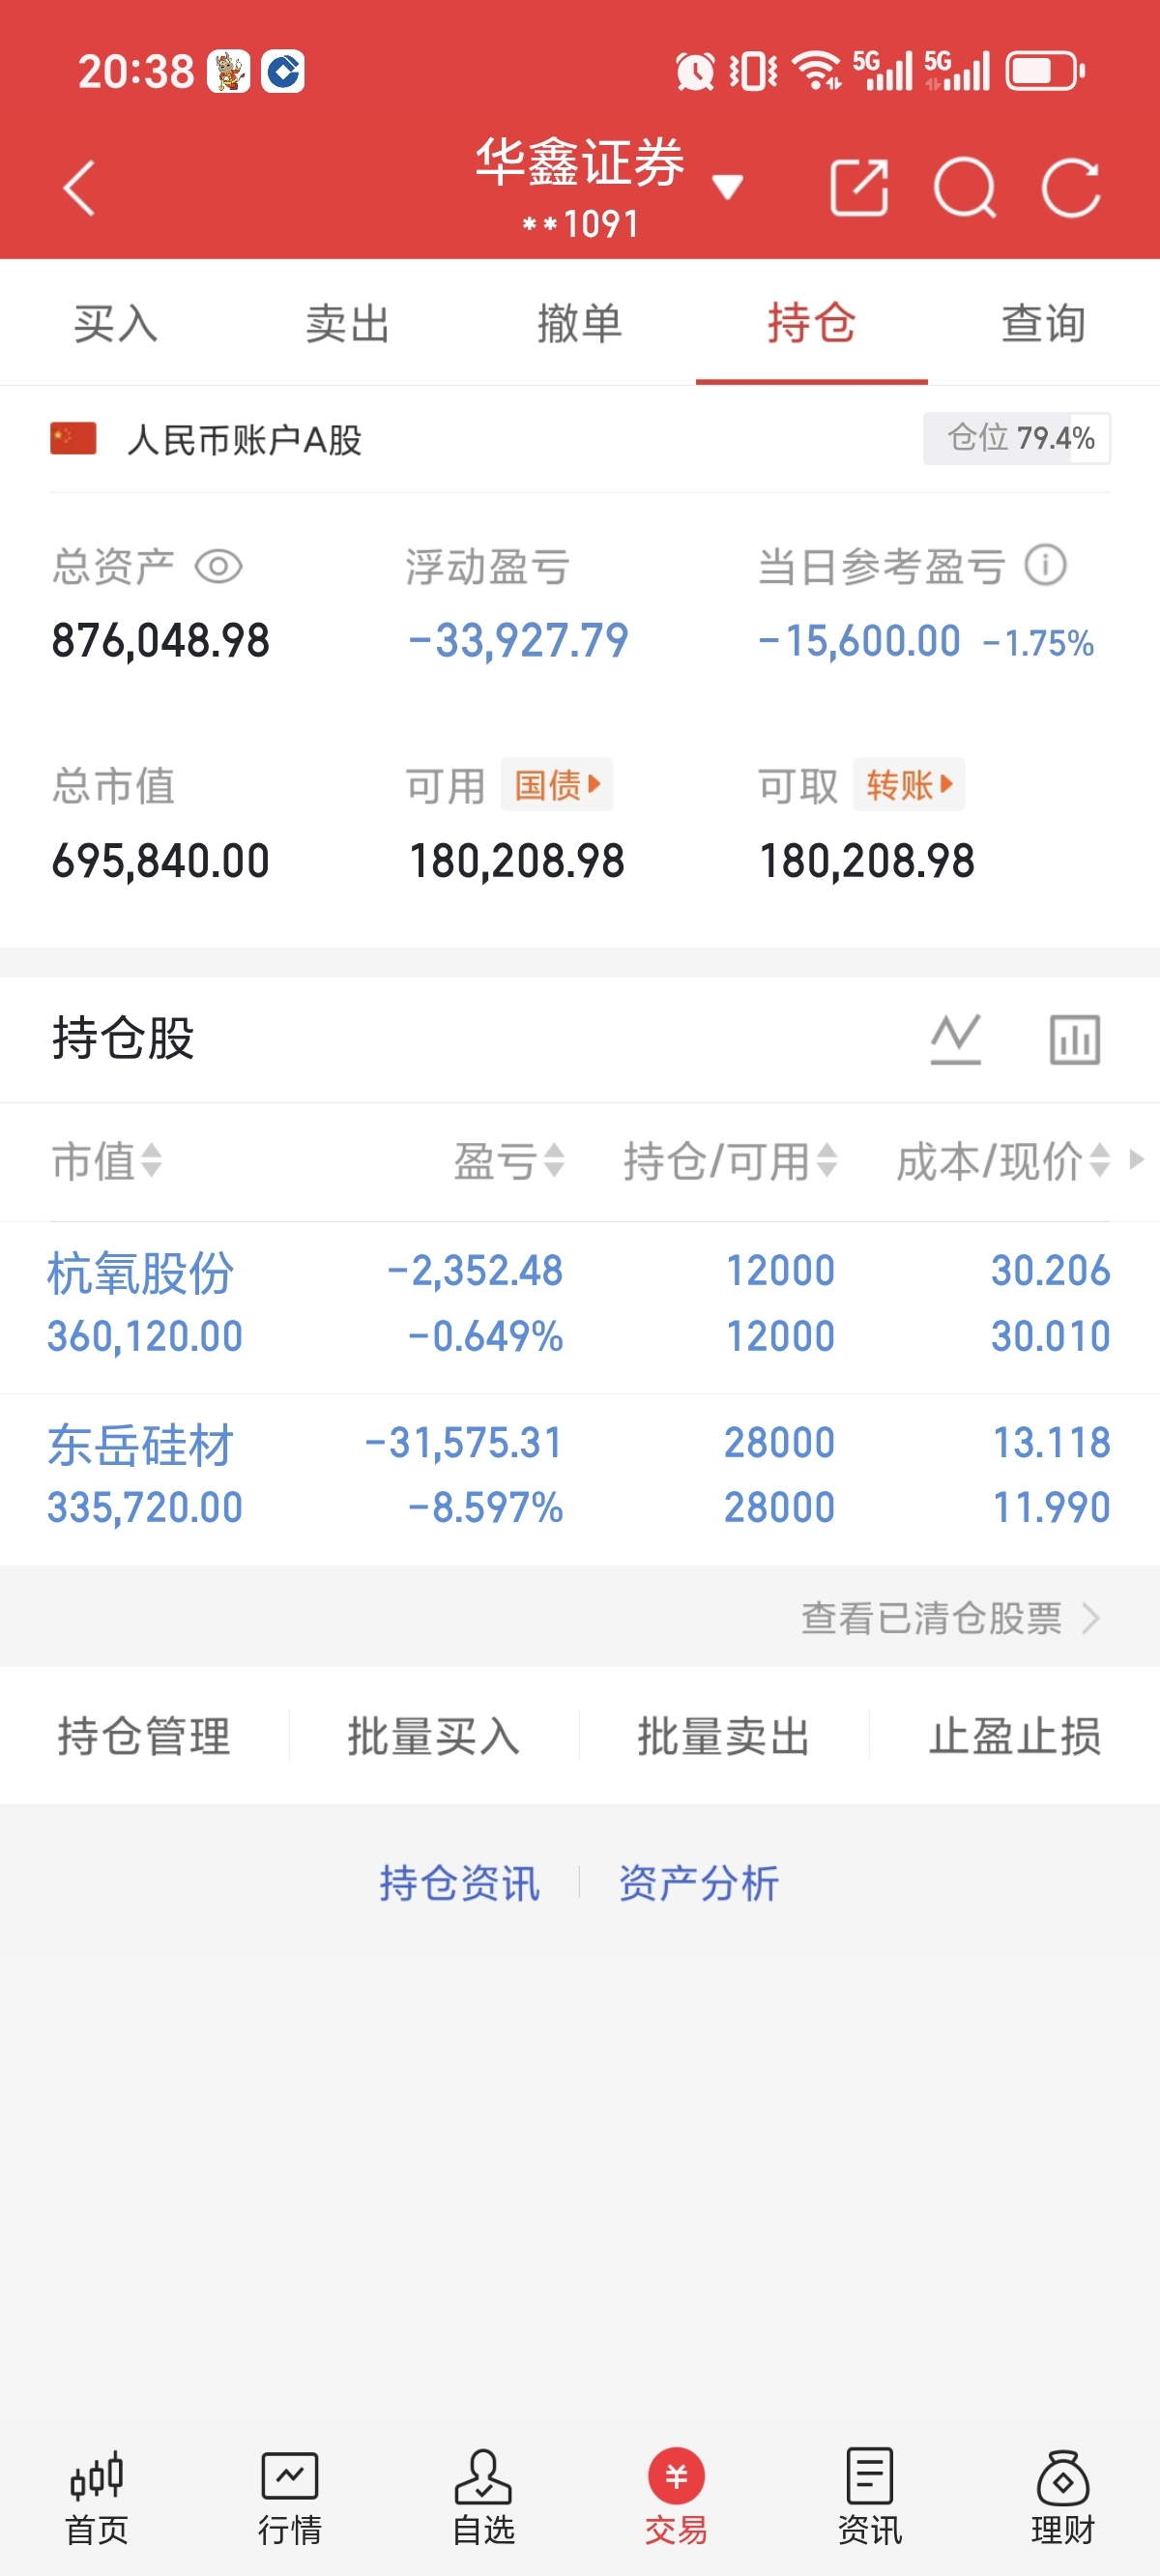Switch holdings to line chart view

(955, 1039)
